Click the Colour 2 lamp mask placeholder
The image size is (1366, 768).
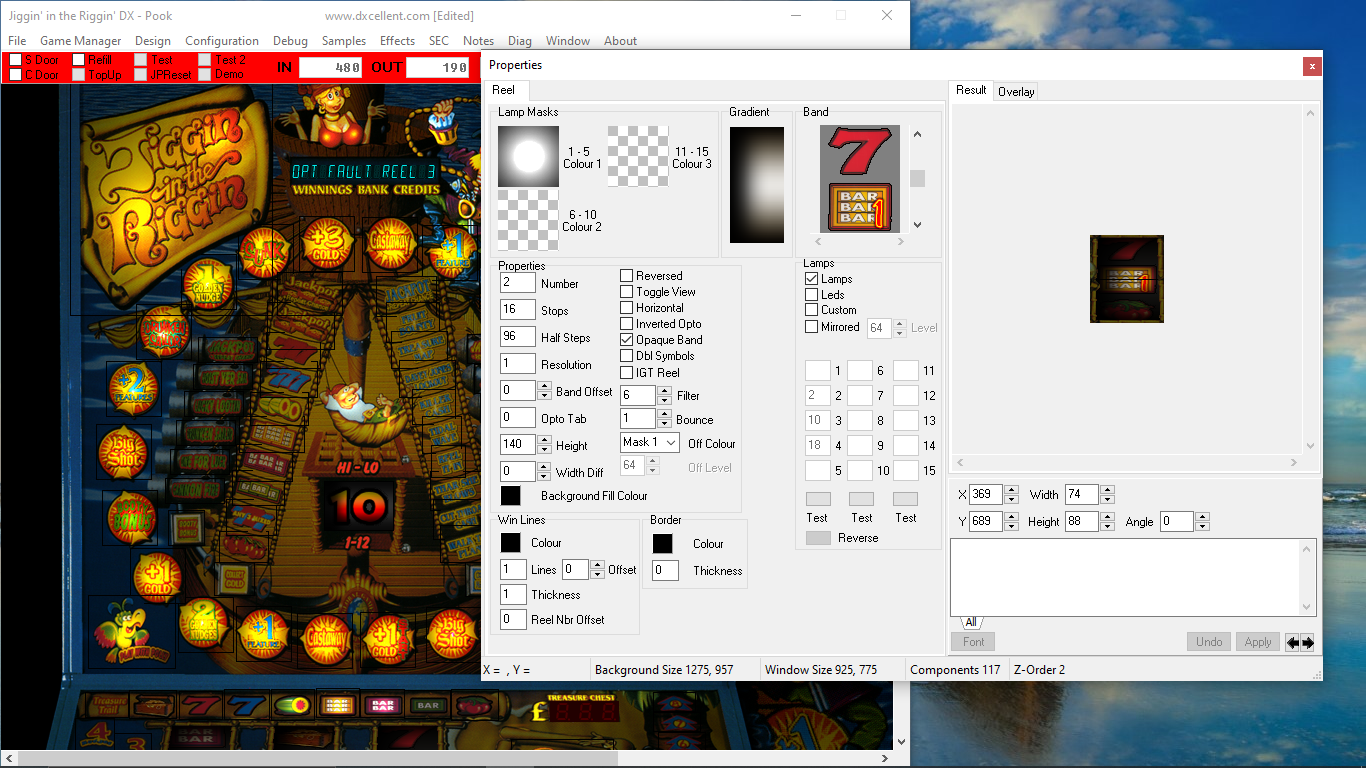[528, 220]
